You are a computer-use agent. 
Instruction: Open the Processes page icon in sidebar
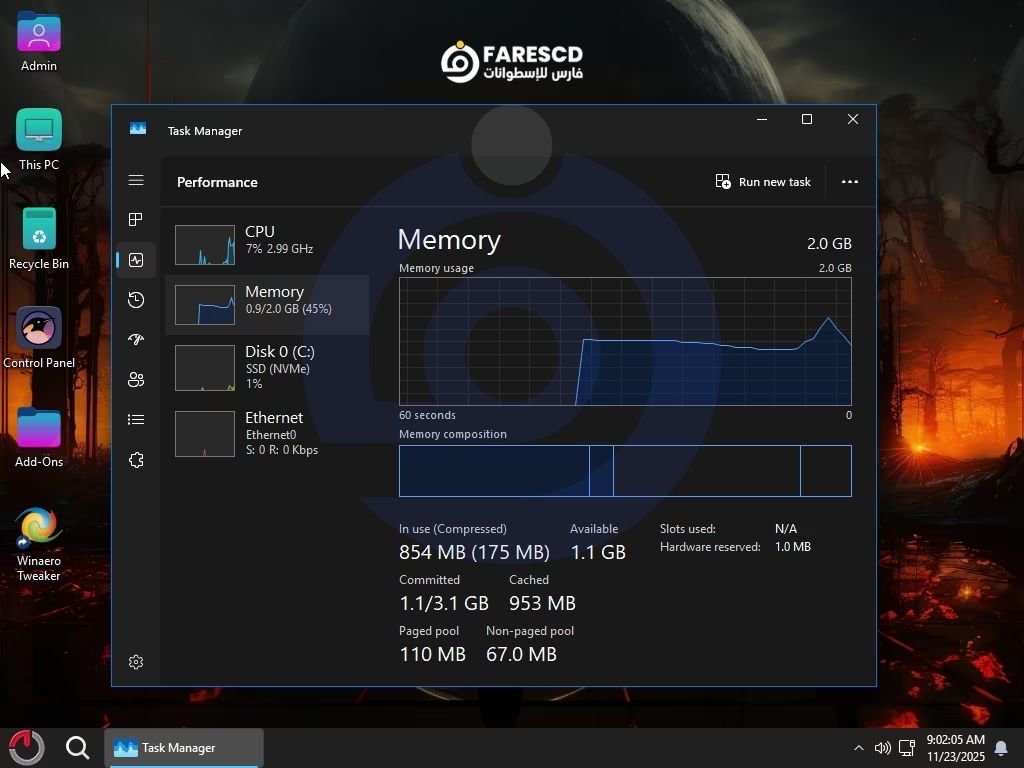click(x=136, y=220)
